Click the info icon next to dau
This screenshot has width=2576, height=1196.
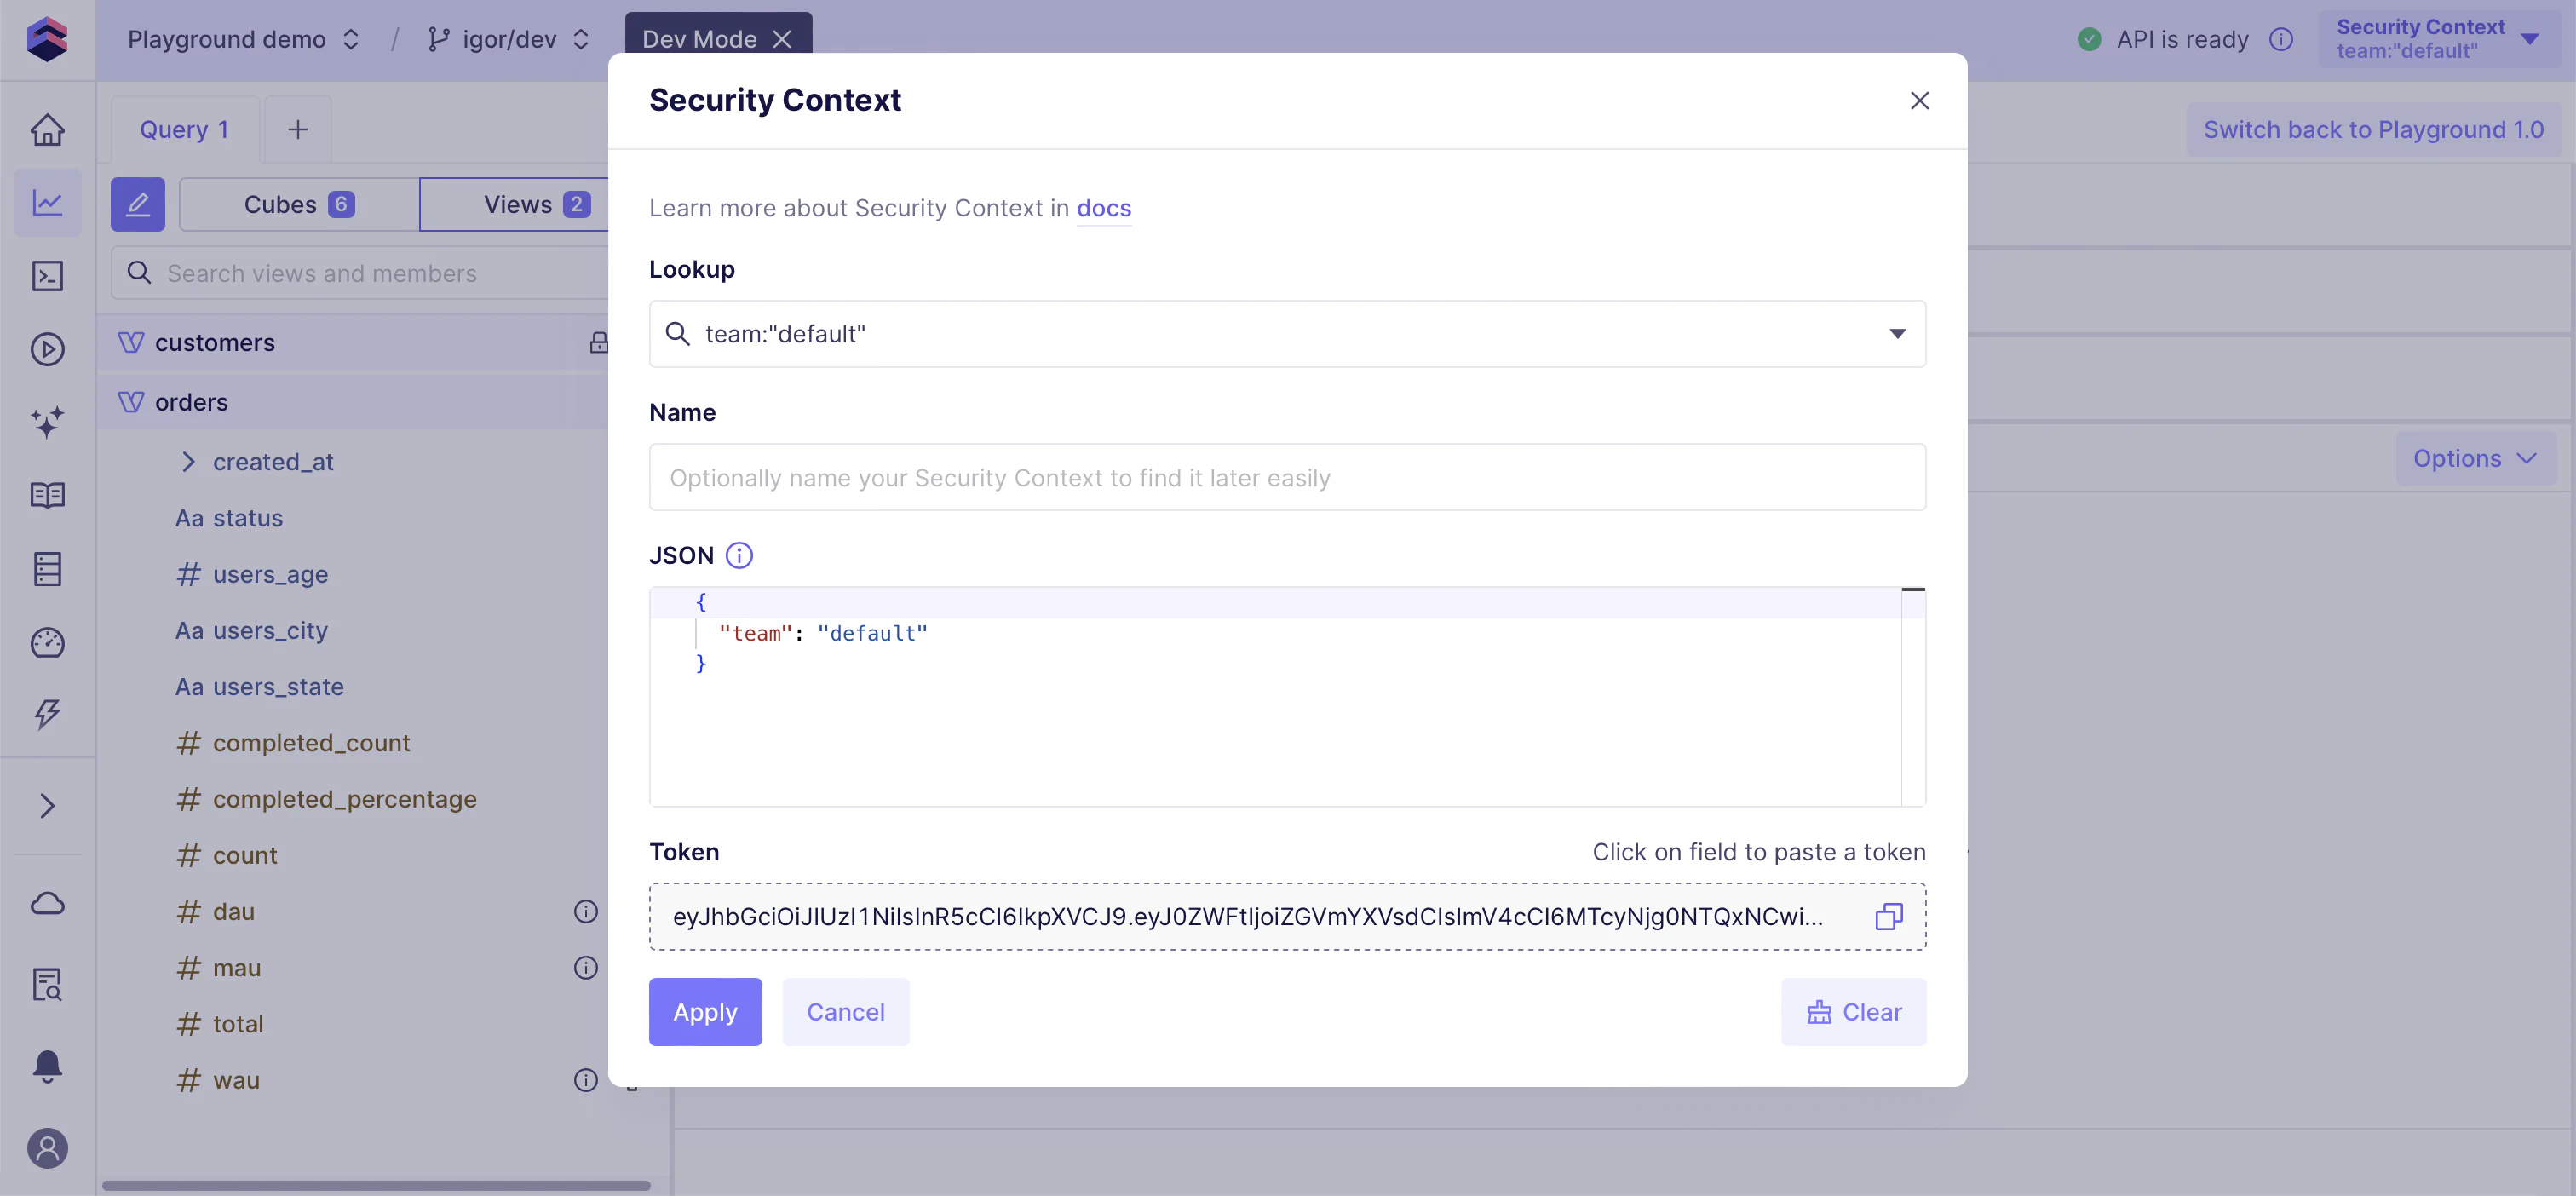[x=586, y=911]
